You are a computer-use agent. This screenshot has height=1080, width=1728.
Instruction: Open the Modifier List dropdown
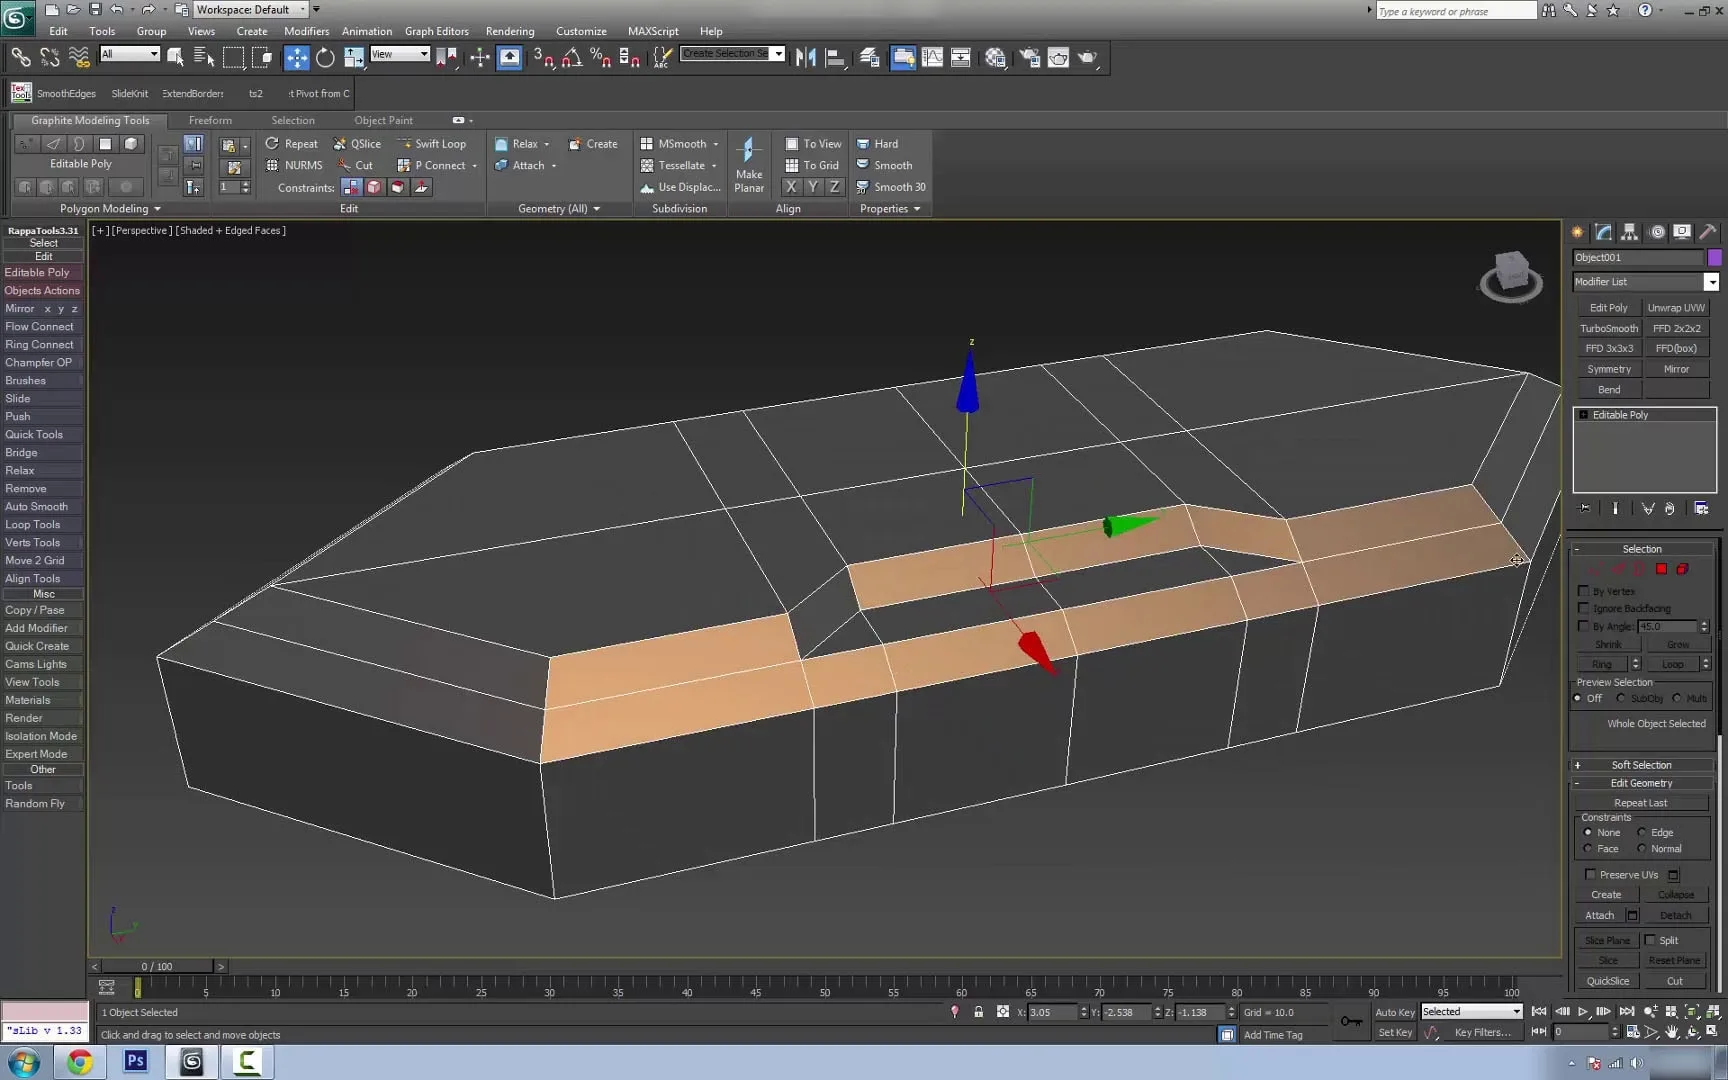pos(1711,282)
